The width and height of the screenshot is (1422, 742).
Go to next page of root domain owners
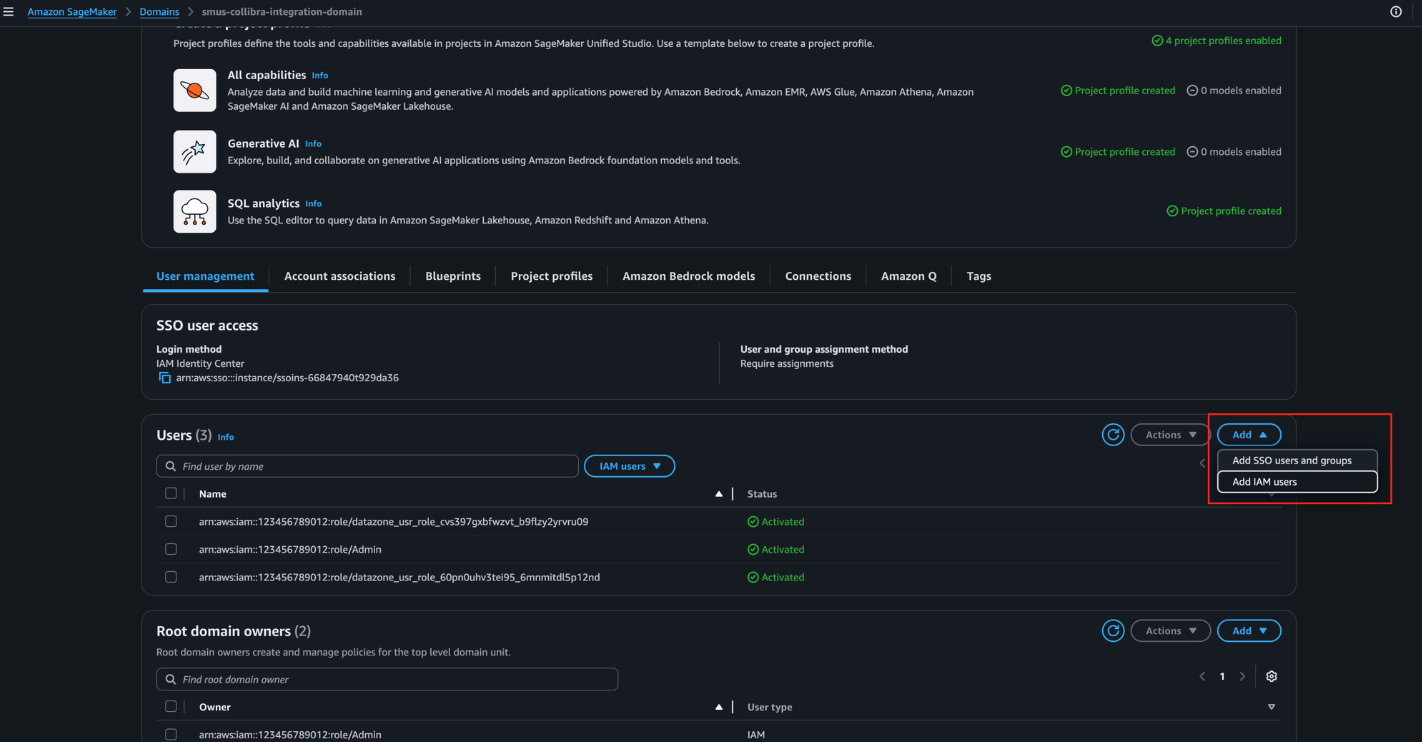pyautogui.click(x=1242, y=677)
